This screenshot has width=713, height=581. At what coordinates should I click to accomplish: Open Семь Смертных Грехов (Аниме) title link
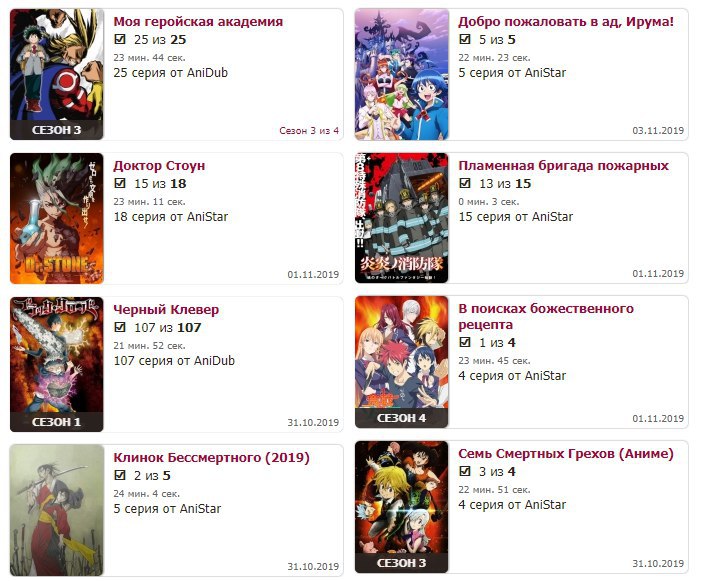coord(566,454)
